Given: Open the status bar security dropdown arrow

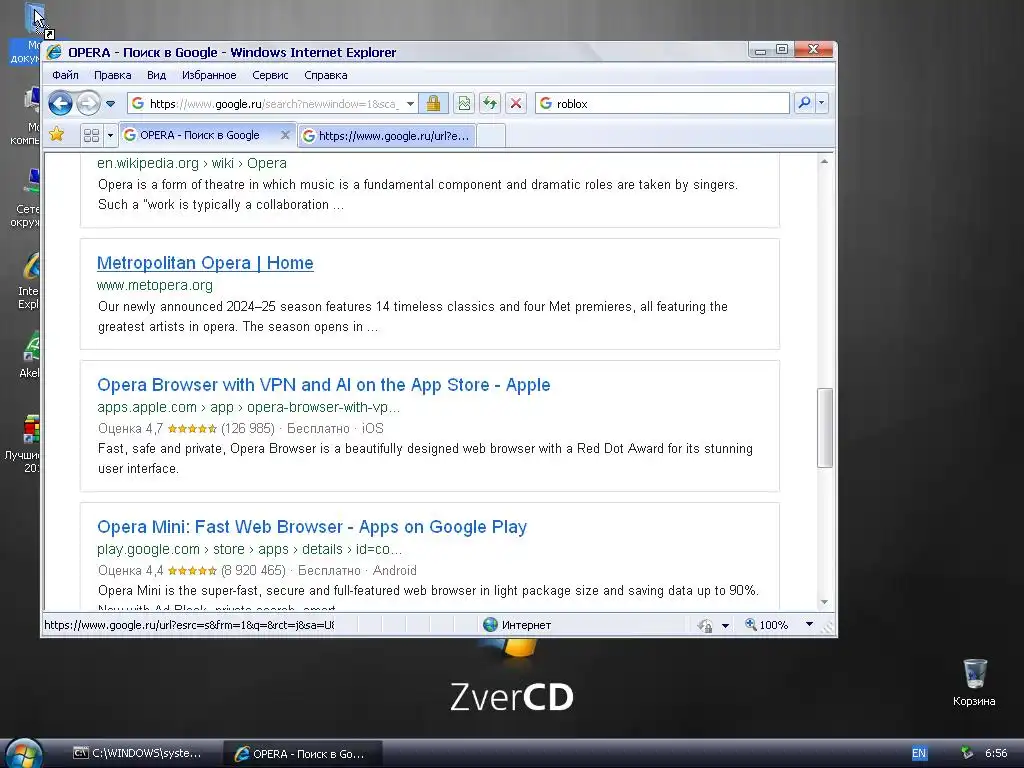Looking at the screenshot, I should point(725,626).
